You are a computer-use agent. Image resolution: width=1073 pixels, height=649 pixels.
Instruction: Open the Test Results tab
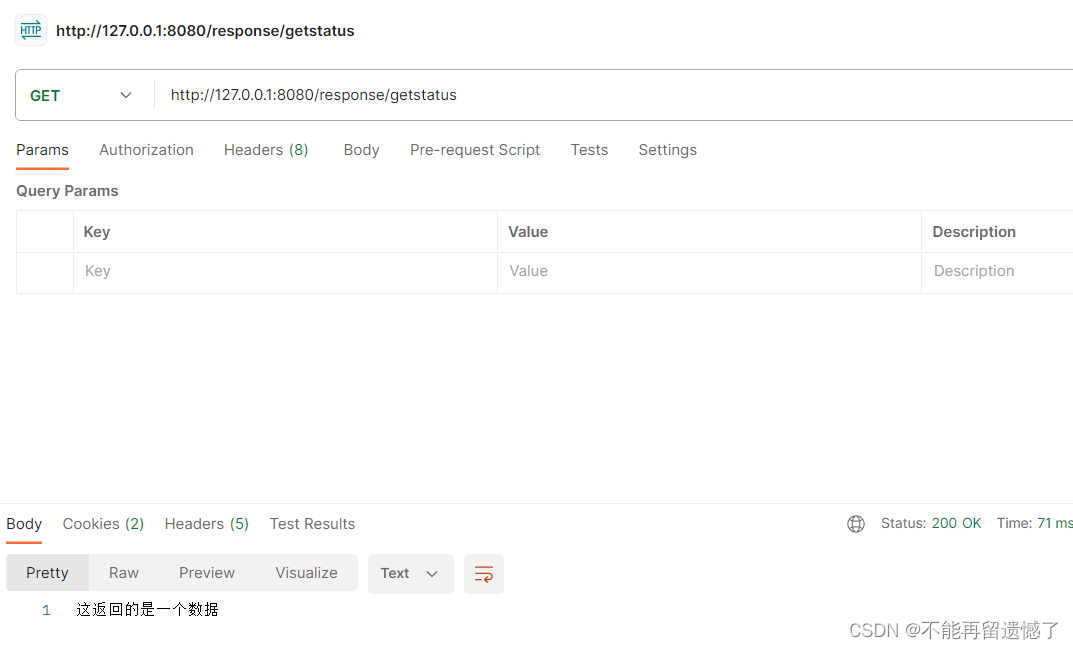(x=312, y=524)
